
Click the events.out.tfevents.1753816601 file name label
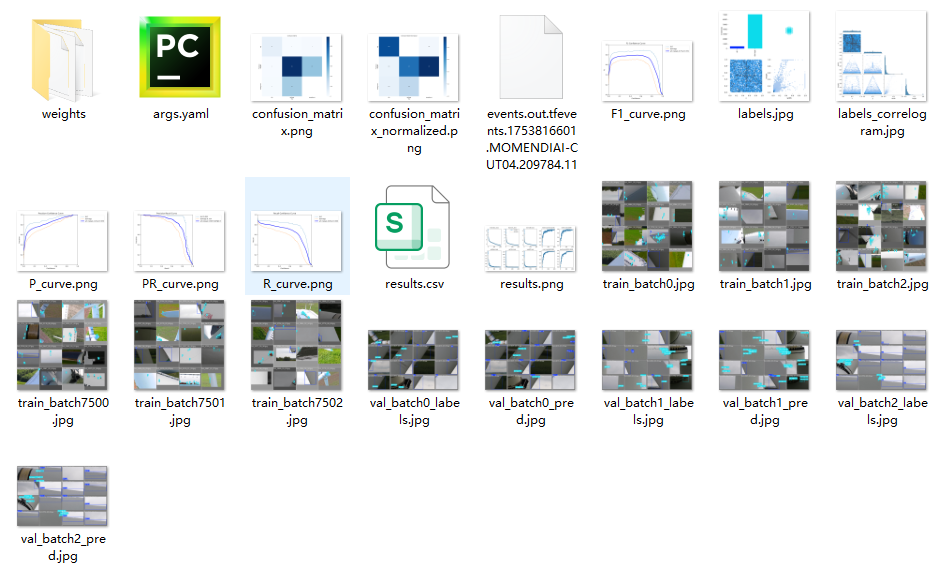coord(532,139)
